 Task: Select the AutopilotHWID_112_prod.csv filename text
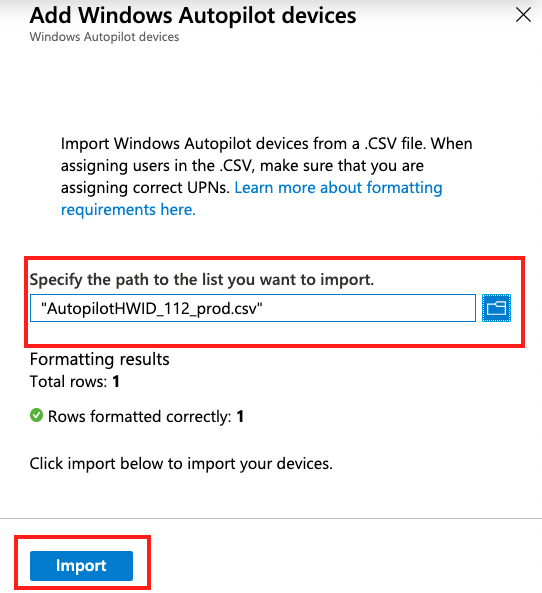(151, 309)
